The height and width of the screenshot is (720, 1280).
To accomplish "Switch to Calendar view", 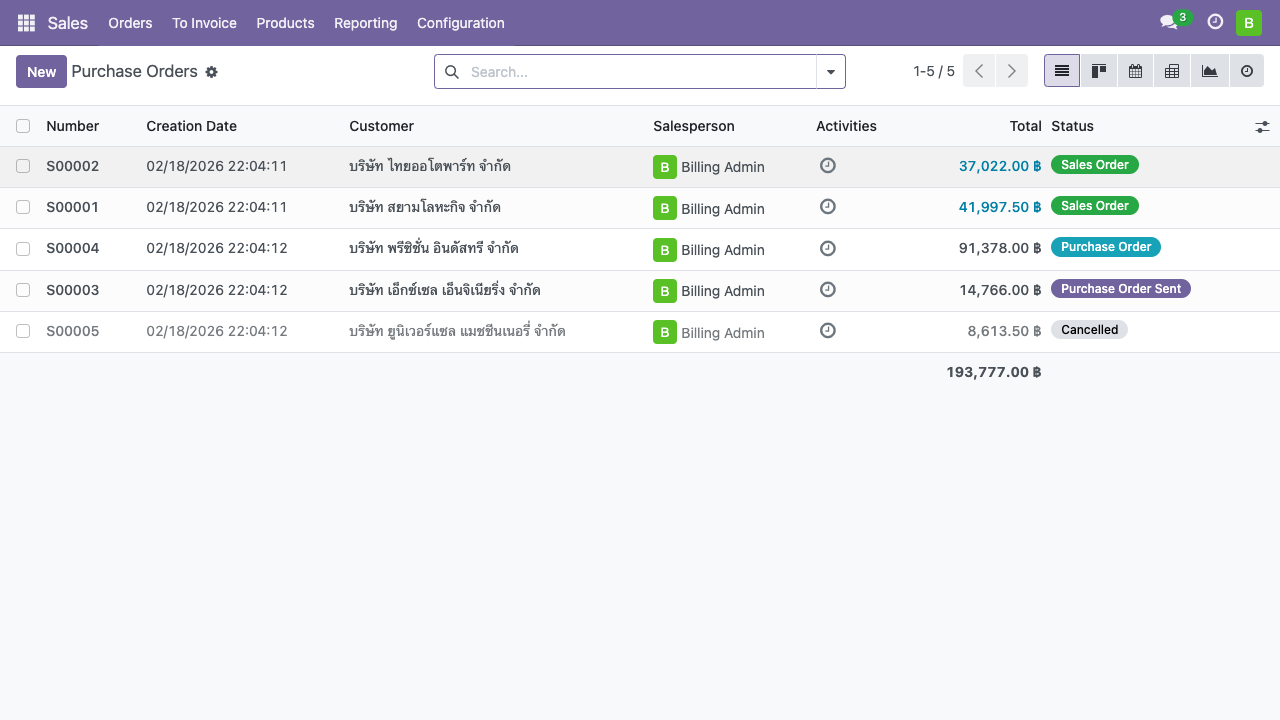I will (1135, 71).
